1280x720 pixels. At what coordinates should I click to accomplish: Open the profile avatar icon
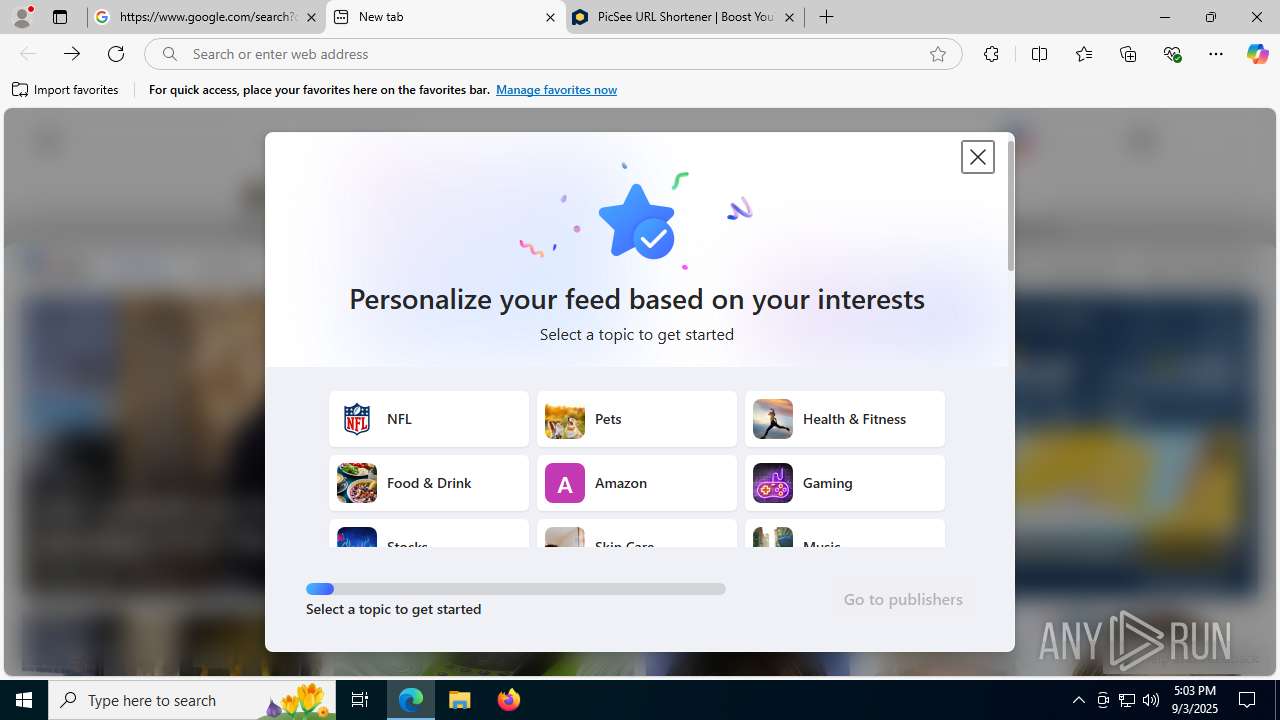point(22,17)
